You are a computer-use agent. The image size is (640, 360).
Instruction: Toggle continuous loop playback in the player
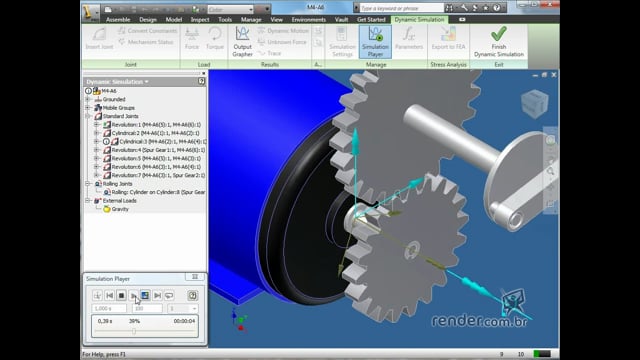169,295
